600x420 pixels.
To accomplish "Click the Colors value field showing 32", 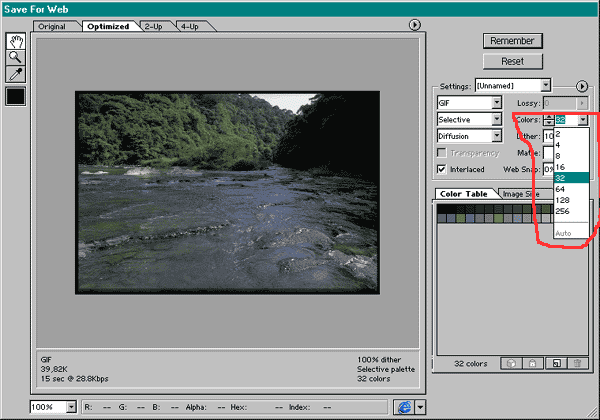I will [x=566, y=120].
